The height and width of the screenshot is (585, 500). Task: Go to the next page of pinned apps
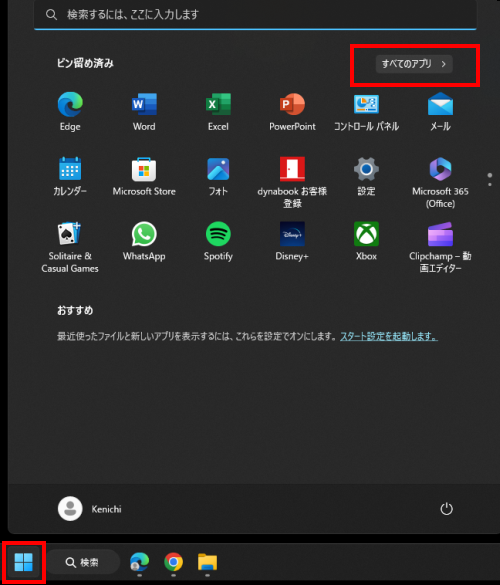coord(490,184)
